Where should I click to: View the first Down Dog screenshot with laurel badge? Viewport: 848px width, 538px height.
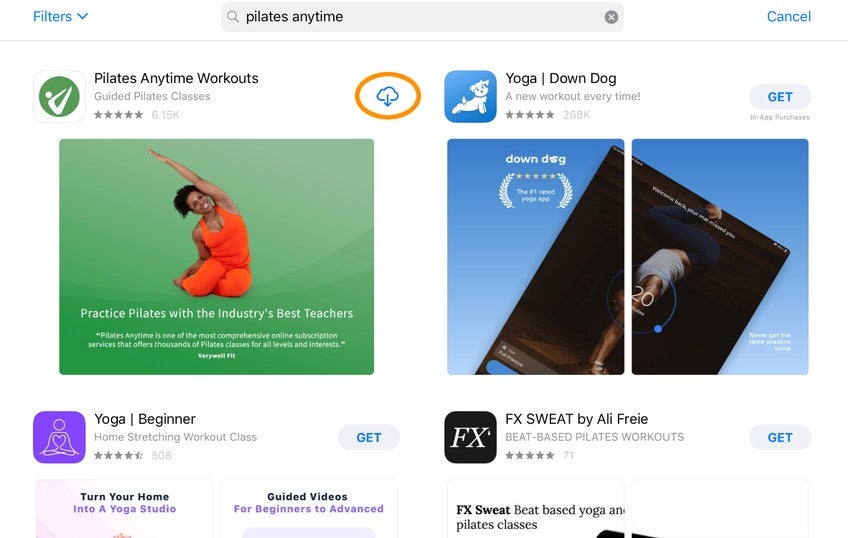pos(535,256)
